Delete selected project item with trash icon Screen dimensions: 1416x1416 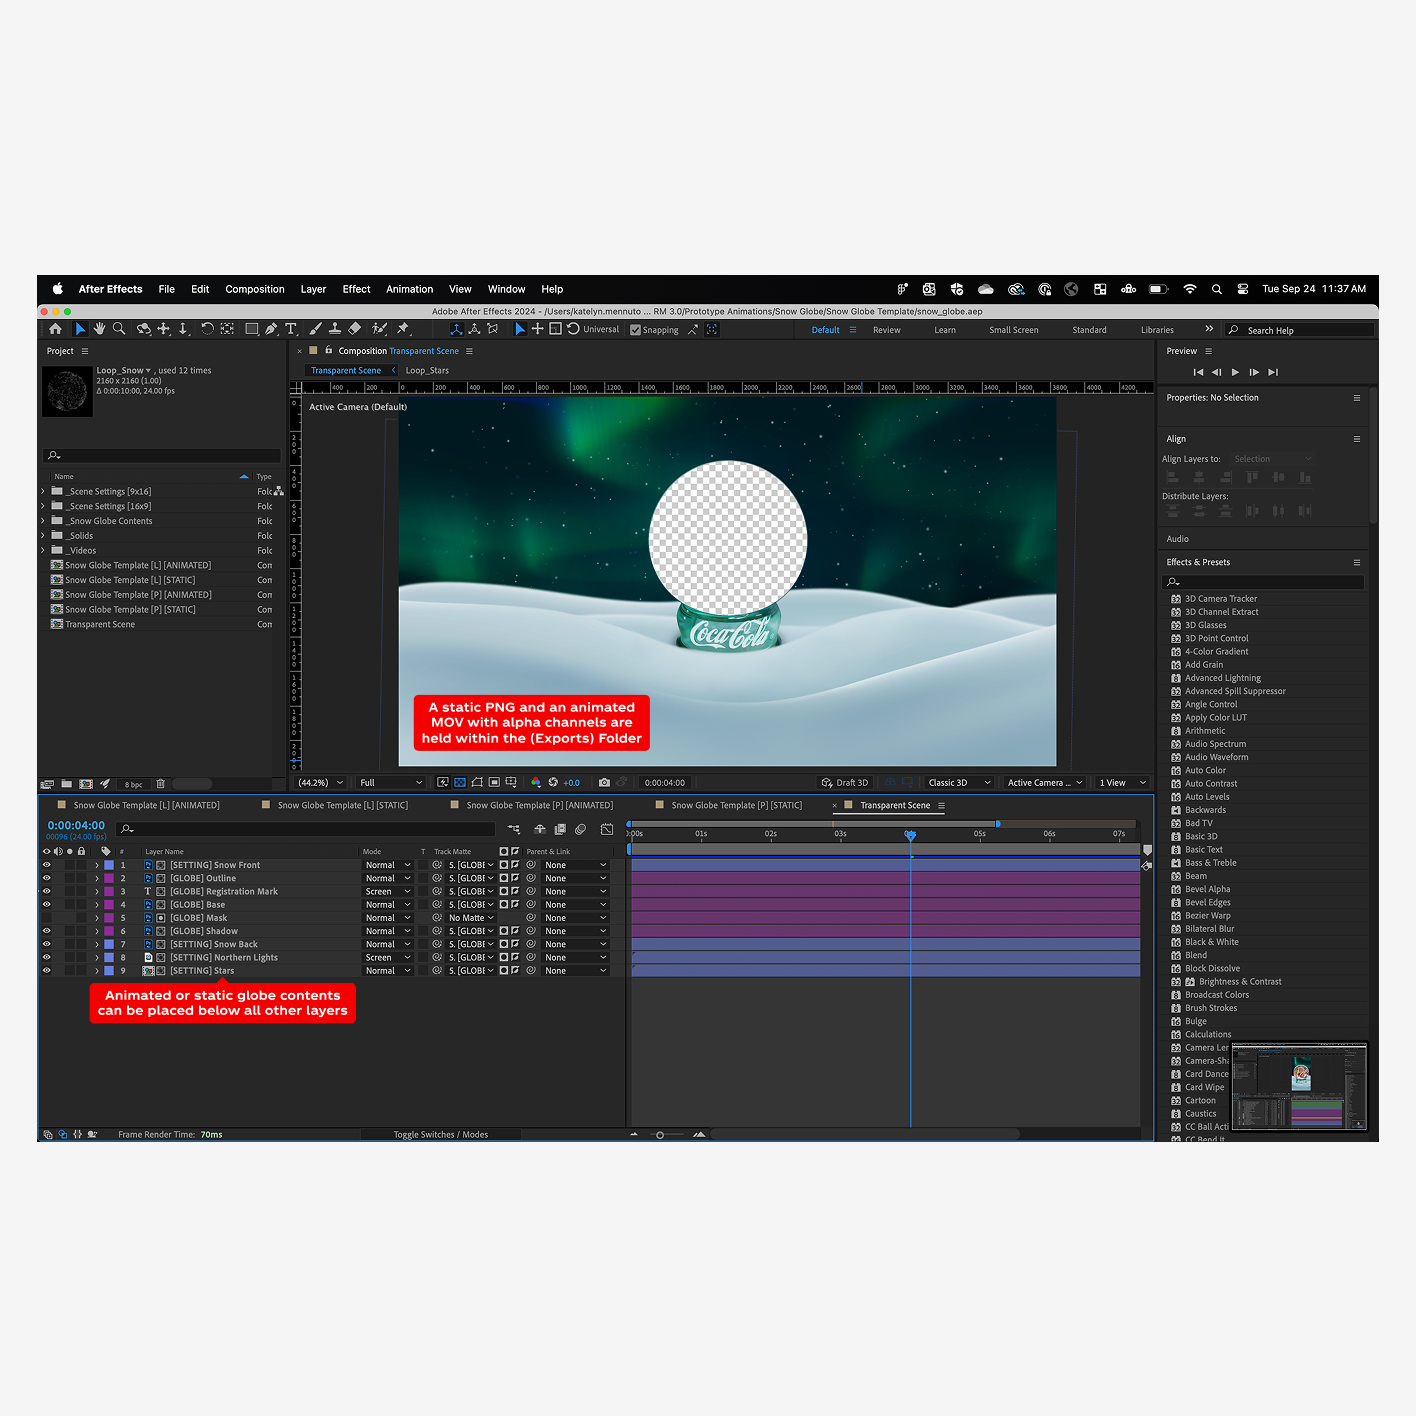160,784
